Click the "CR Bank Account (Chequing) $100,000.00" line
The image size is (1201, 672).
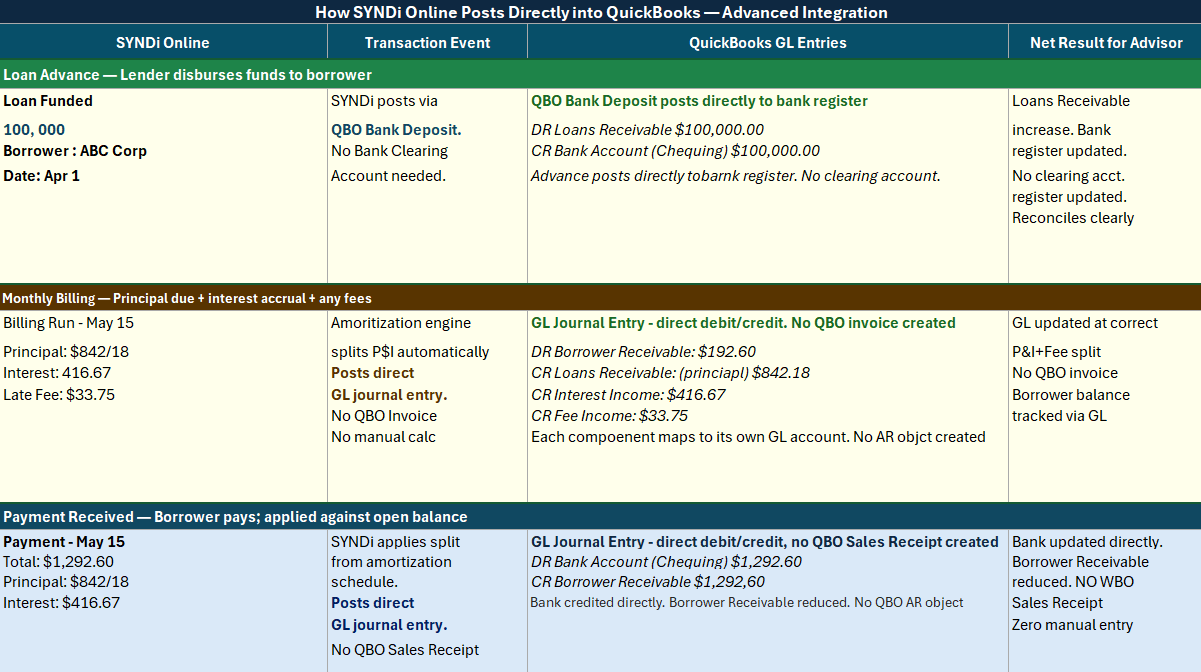[675, 151]
